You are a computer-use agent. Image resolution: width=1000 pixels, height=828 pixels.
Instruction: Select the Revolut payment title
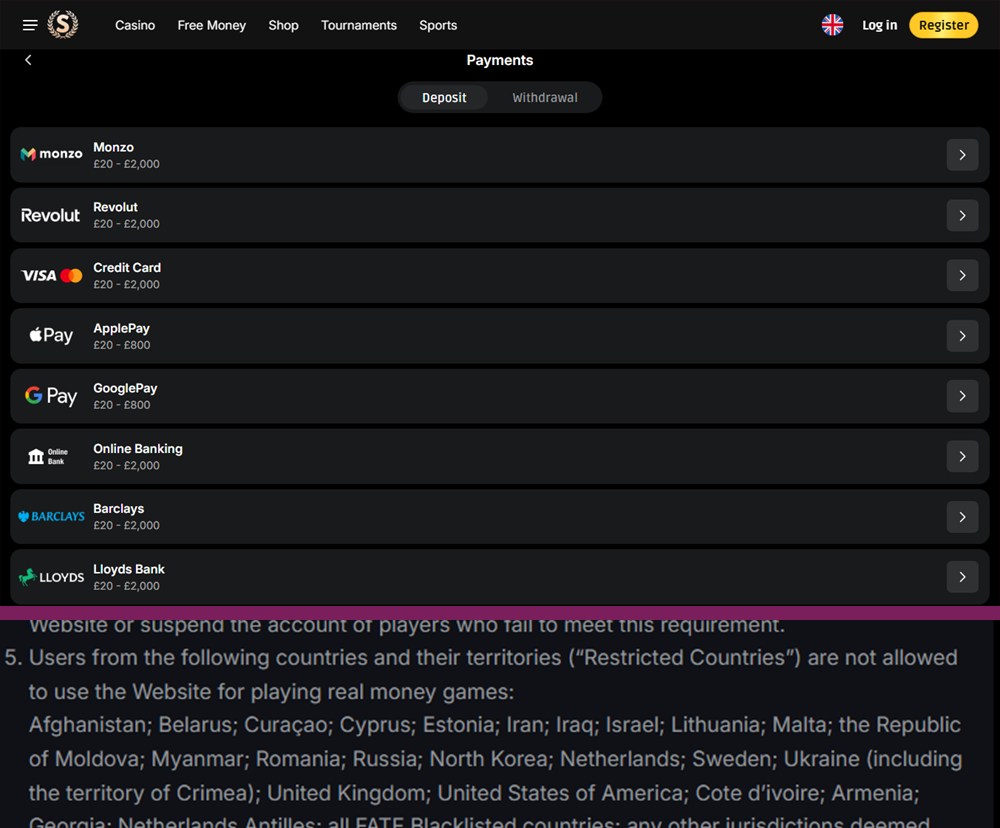pos(115,207)
